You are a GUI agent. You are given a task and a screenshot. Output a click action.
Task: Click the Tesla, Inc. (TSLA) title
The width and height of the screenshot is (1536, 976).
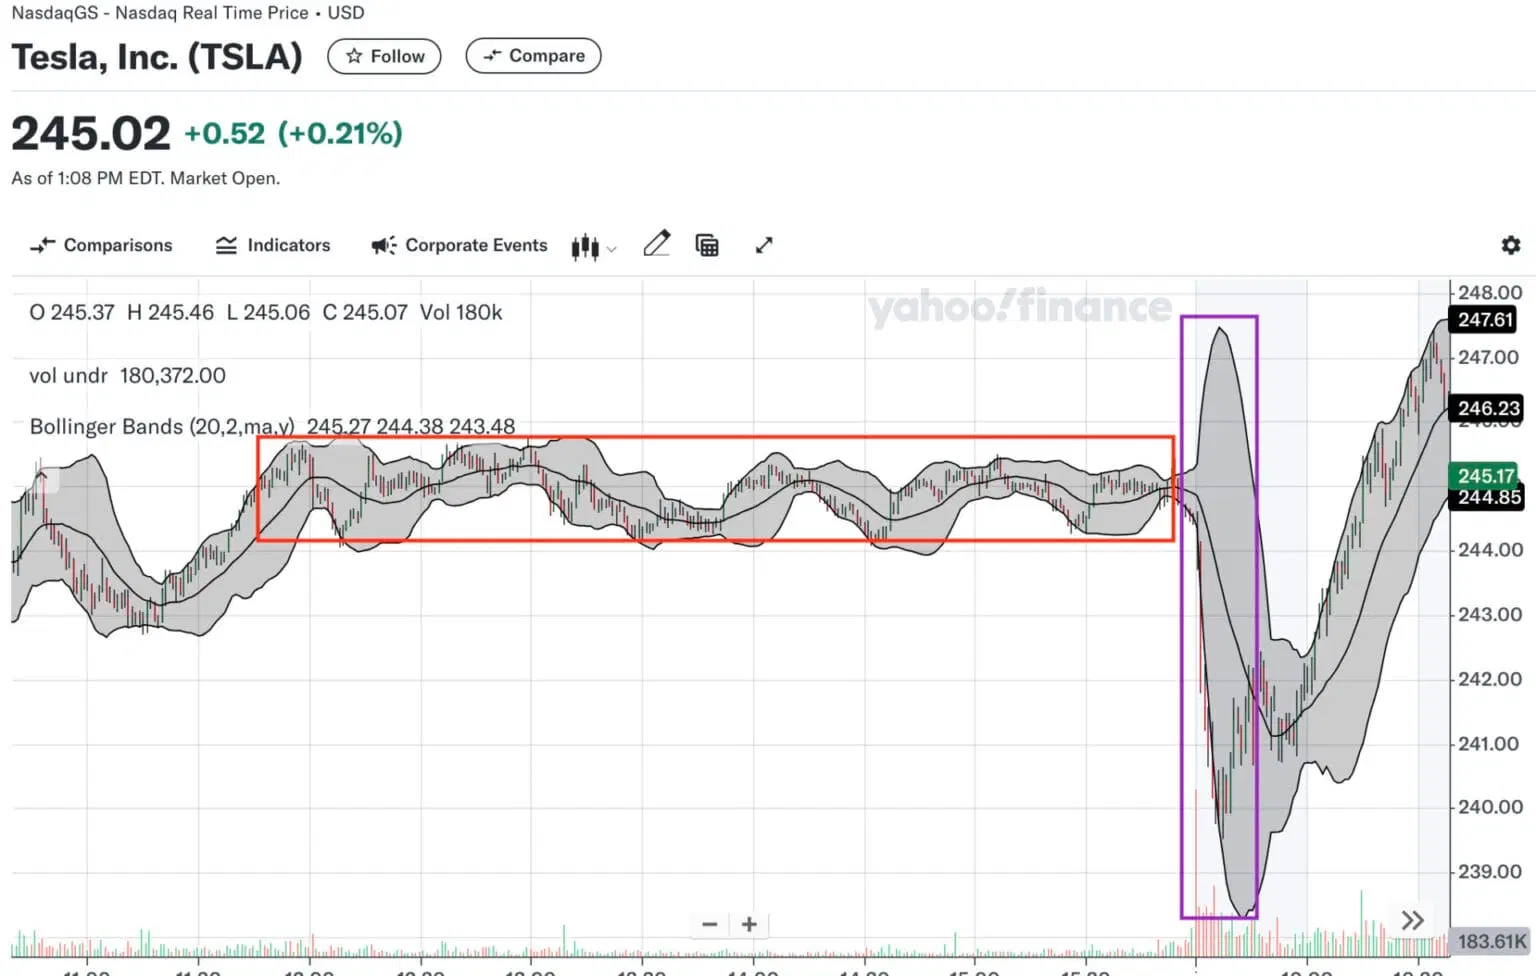coord(156,57)
